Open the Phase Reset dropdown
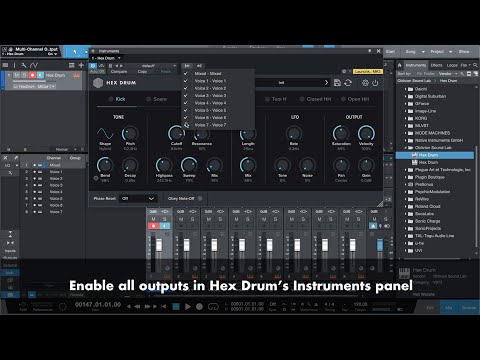 coord(138,198)
